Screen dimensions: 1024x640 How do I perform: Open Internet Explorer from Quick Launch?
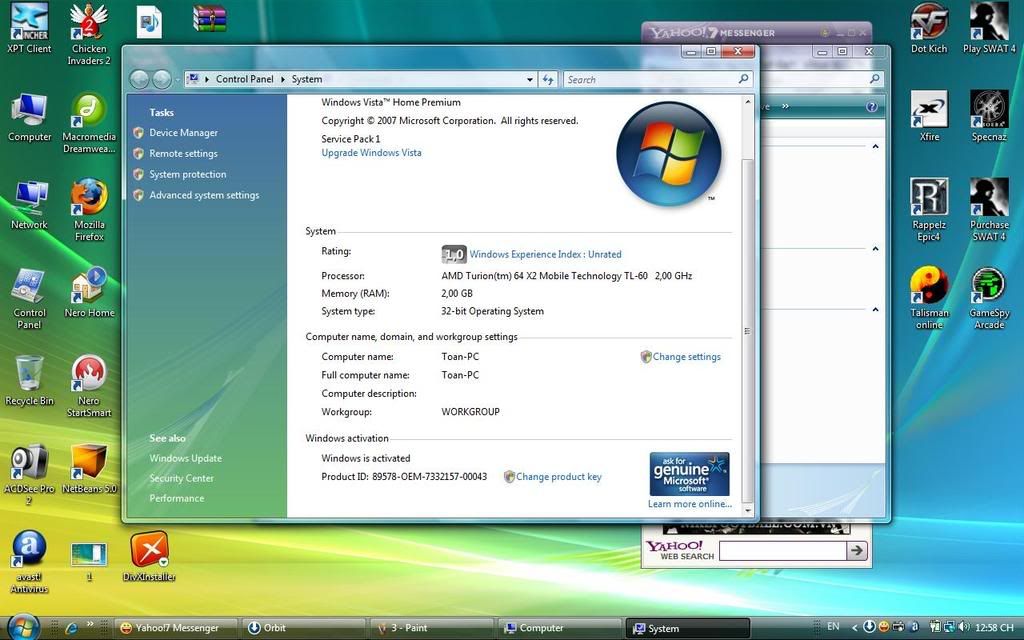point(71,628)
